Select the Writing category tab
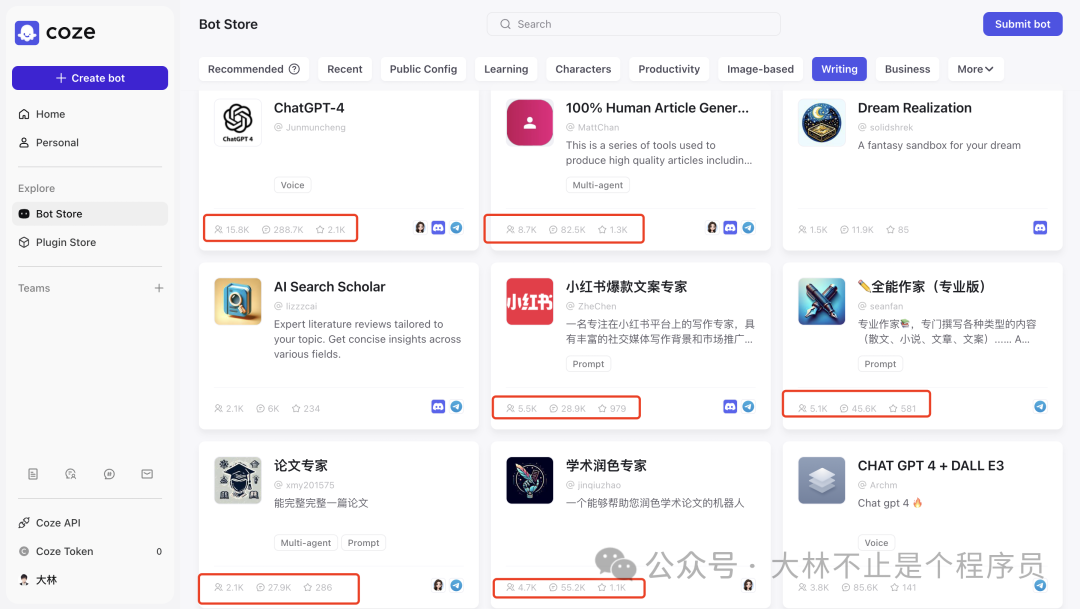The height and width of the screenshot is (609, 1080). pyautogui.click(x=839, y=69)
